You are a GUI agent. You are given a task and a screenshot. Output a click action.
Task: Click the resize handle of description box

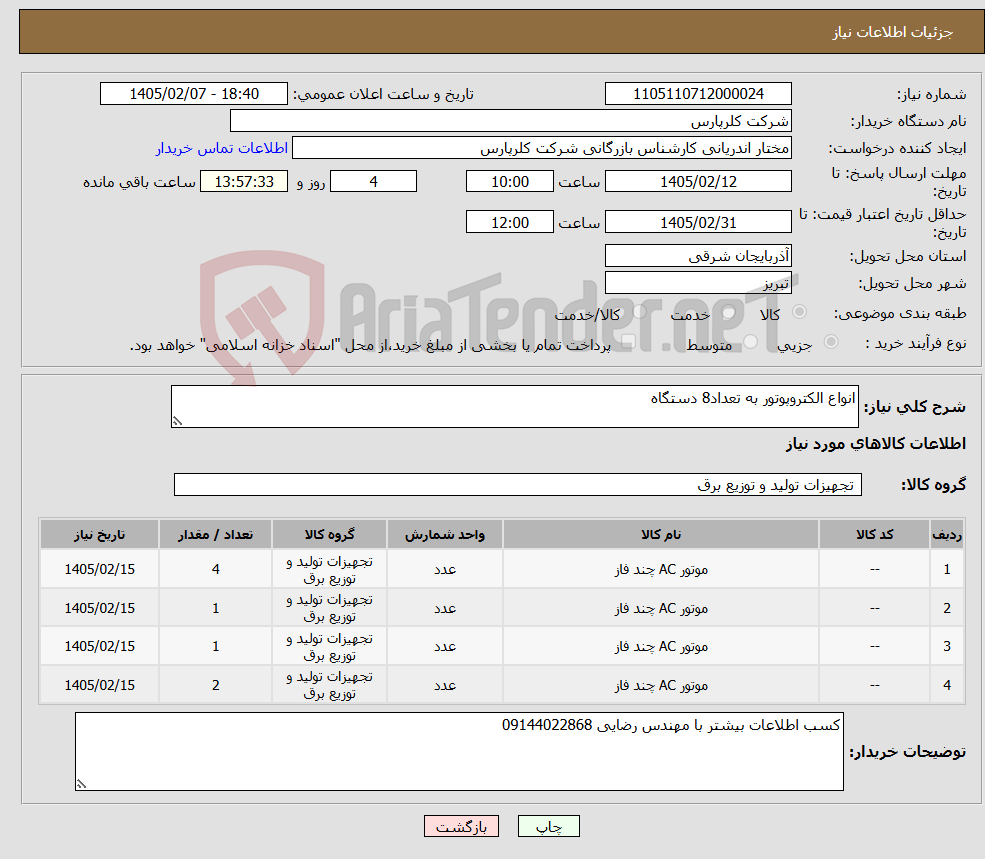click(x=177, y=422)
